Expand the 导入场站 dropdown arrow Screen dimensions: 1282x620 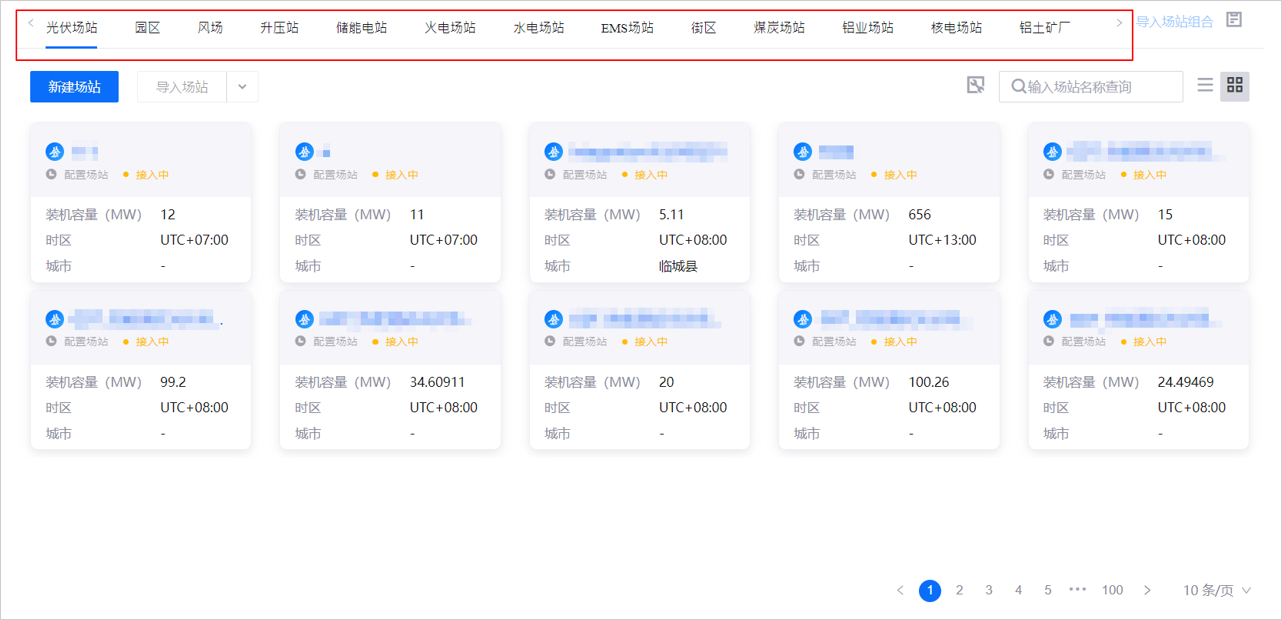(242, 87)
